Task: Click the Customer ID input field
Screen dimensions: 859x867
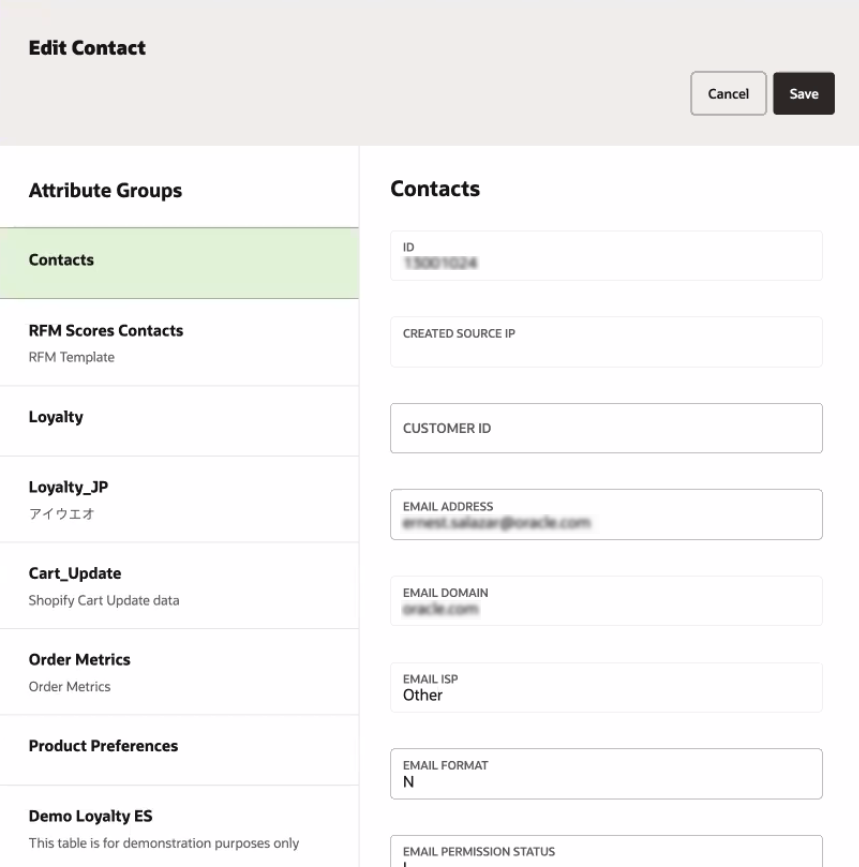Action: click(606, 429)
